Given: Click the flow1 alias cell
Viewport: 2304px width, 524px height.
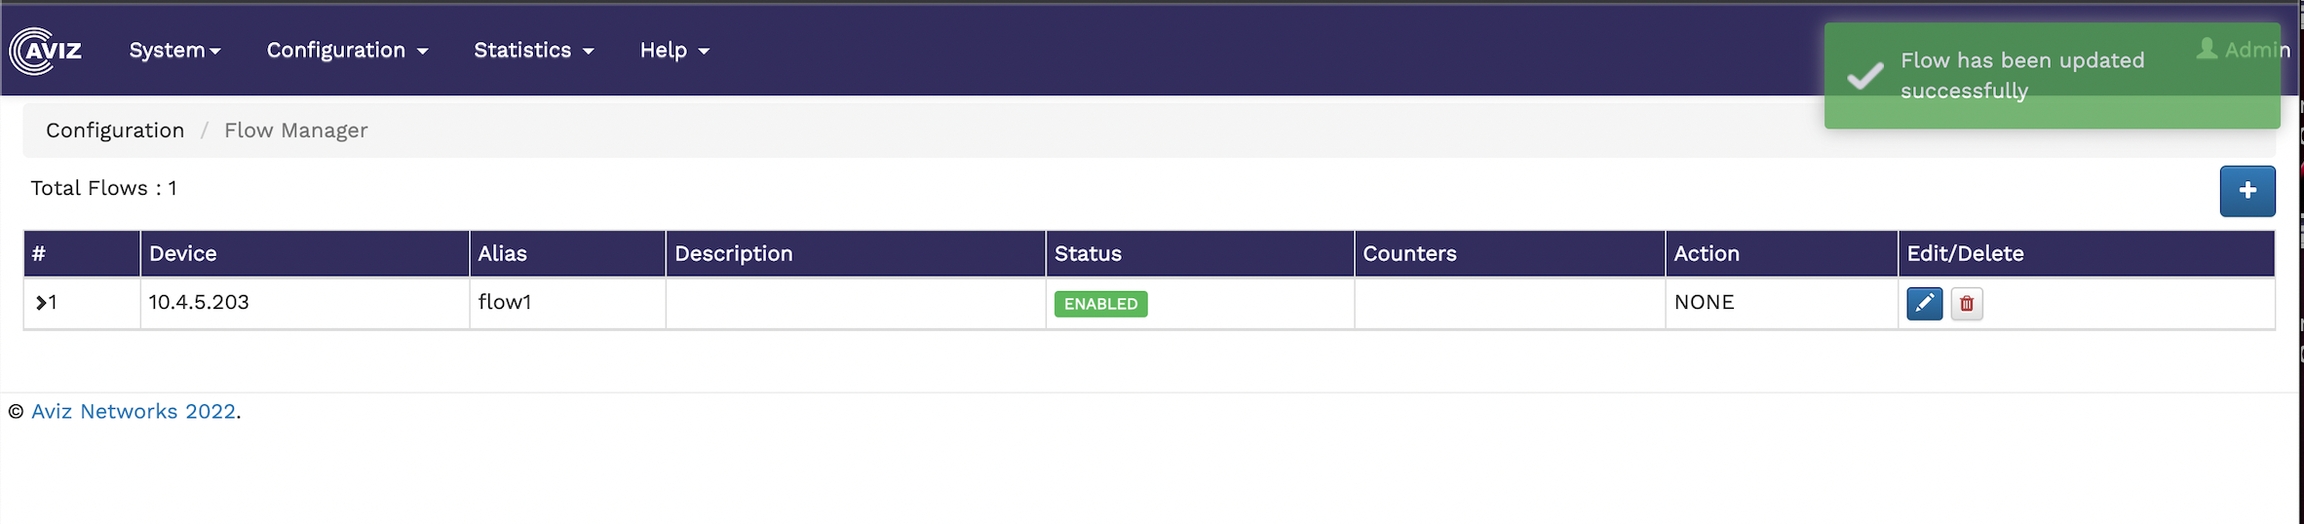Looking at the screenshot, I should pos(505,302).
